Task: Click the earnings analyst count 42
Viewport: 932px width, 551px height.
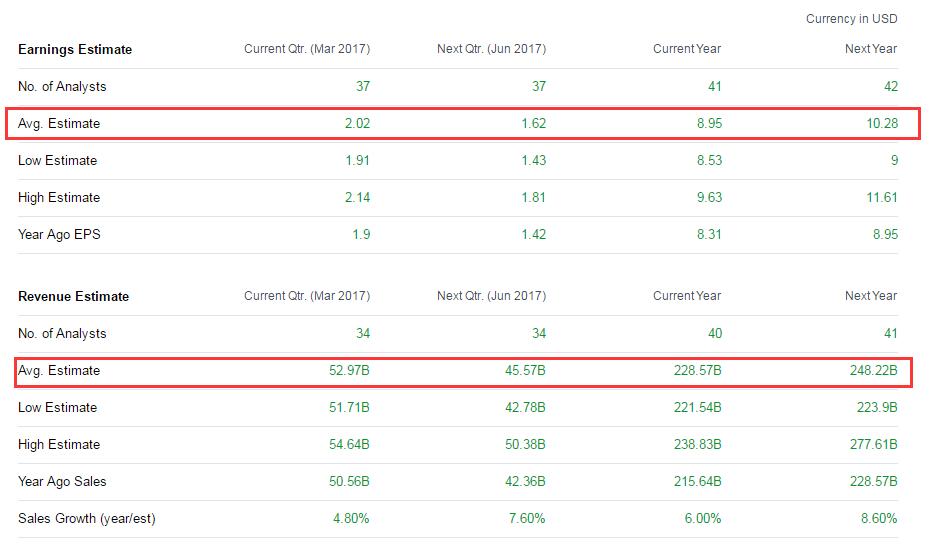Action: tap(890, 86)
